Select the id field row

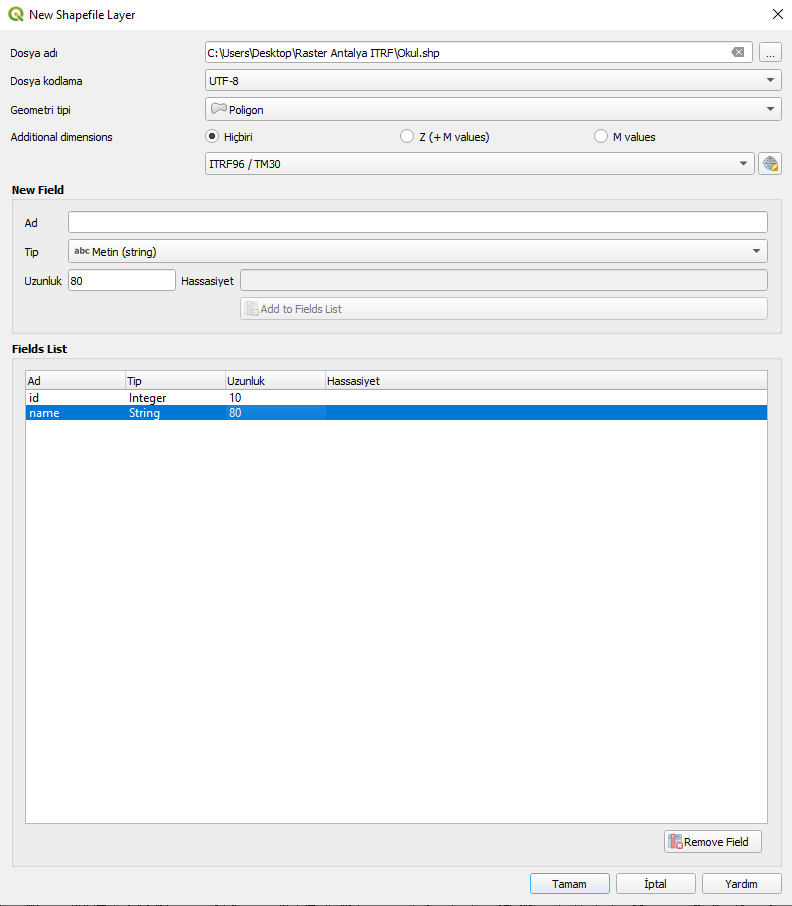coord(396,398)
